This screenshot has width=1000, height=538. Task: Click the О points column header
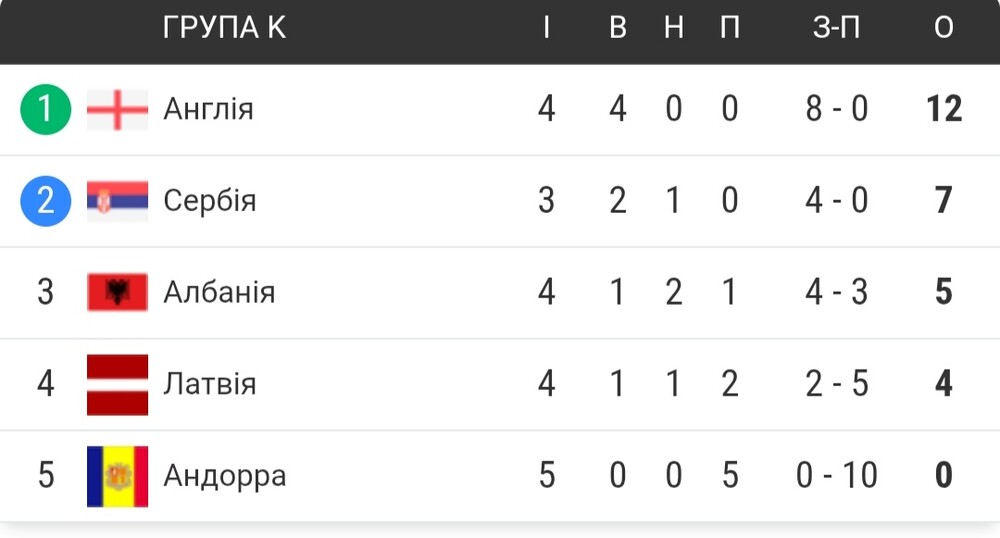[x=944, y=27]
